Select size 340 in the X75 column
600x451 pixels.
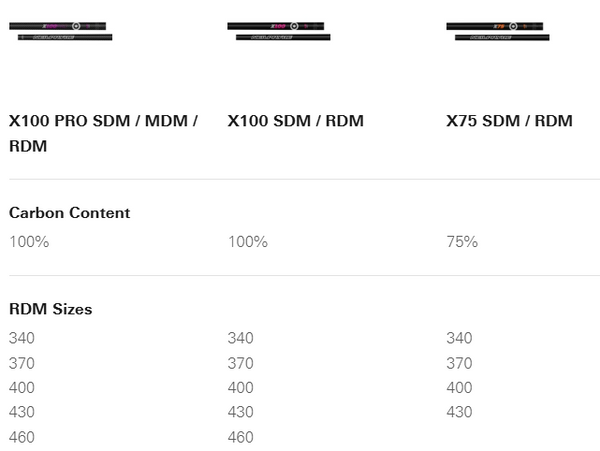459,338
